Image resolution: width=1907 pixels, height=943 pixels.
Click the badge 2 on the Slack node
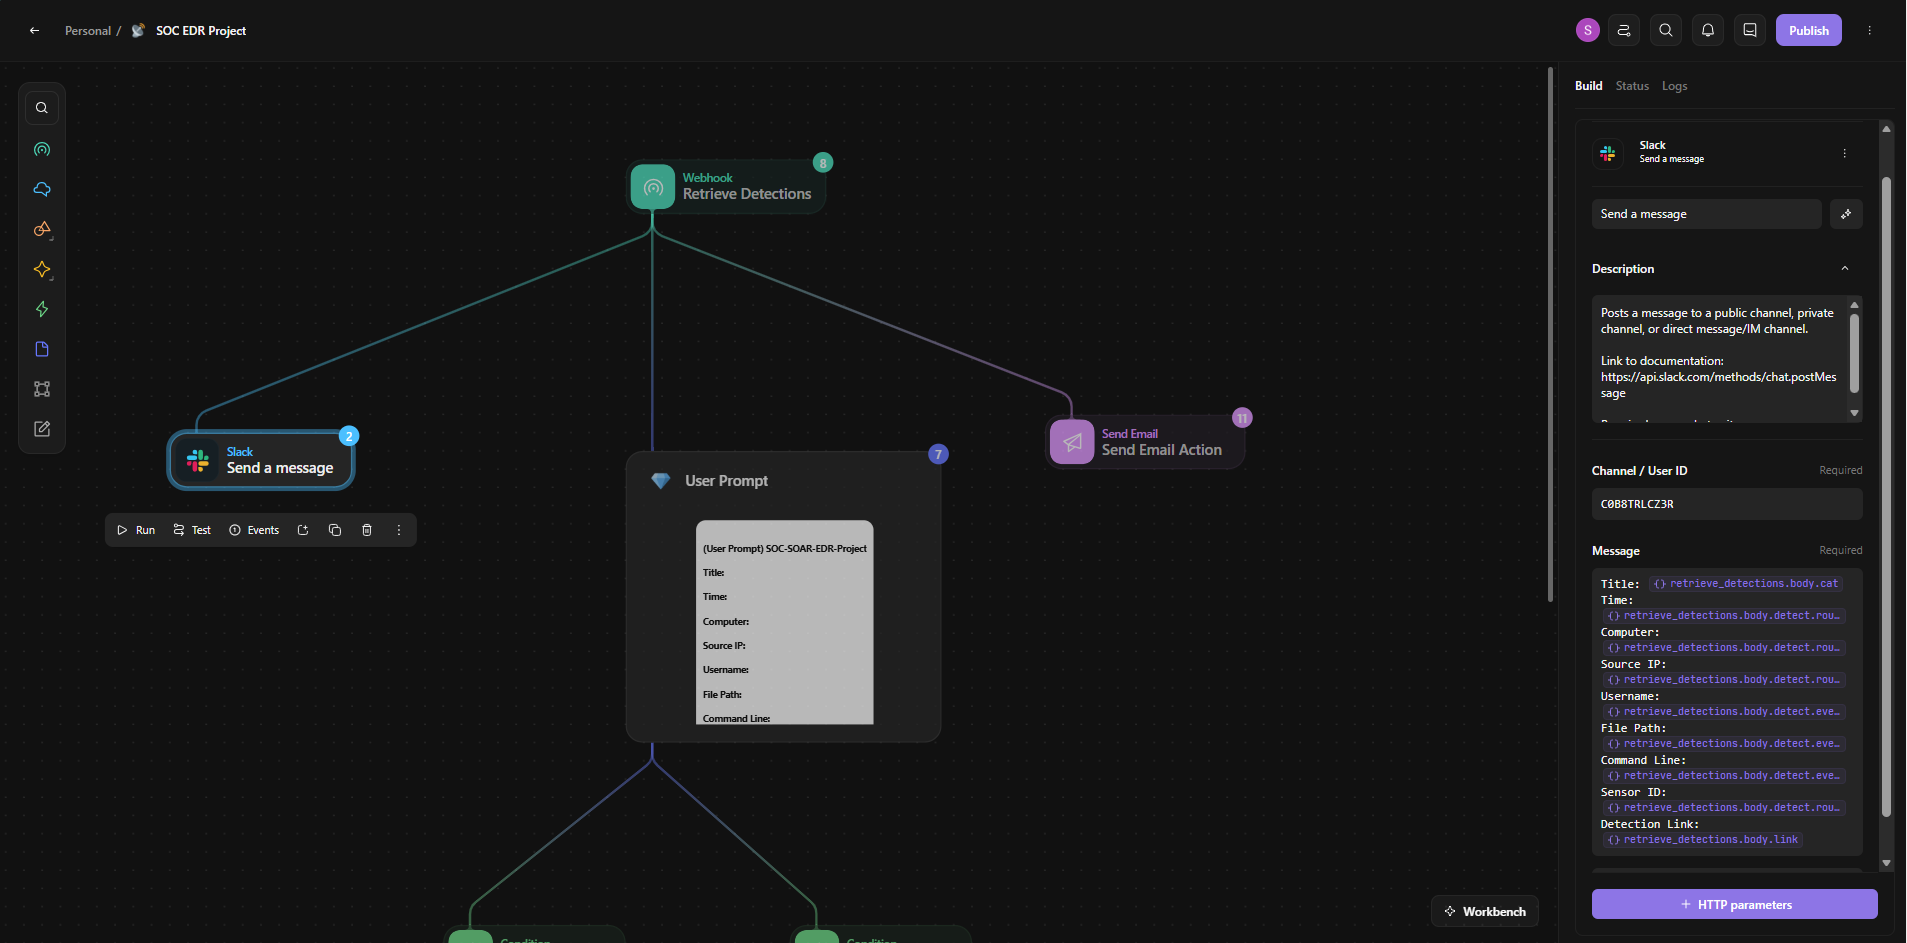349,436
